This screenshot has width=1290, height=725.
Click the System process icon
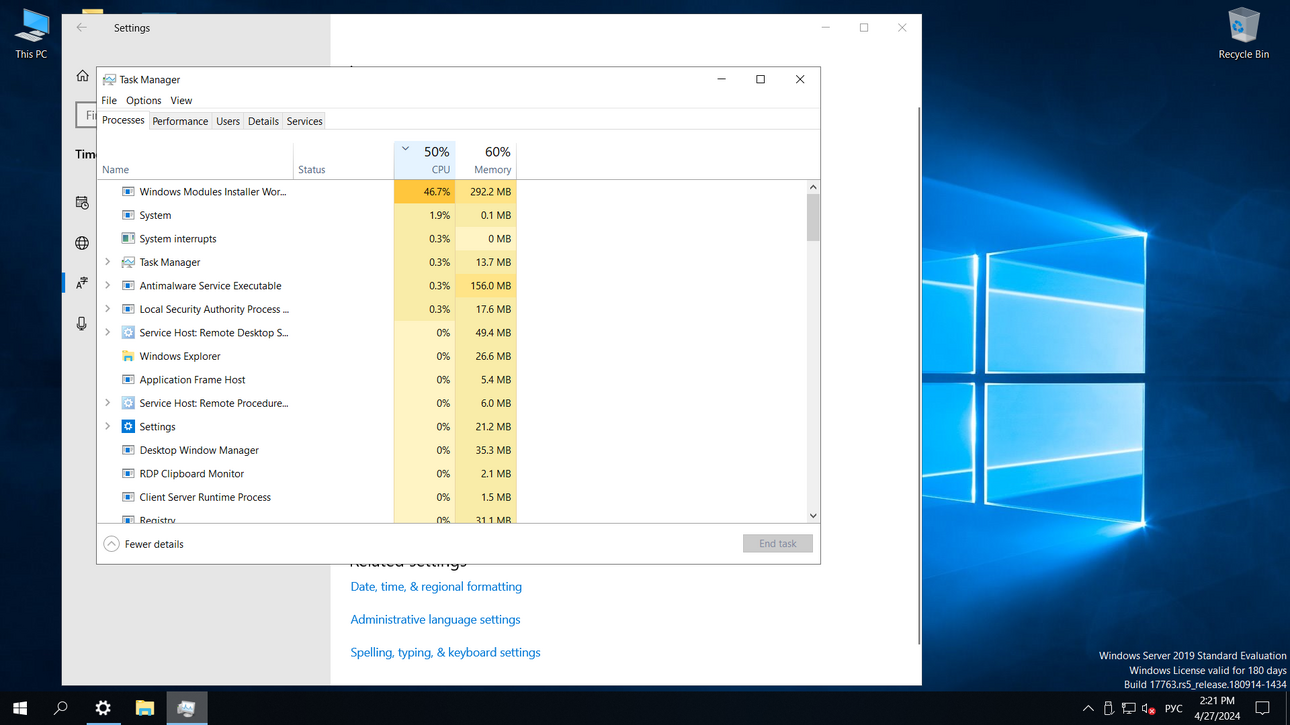pyautogui.click(x=128, y=215)
